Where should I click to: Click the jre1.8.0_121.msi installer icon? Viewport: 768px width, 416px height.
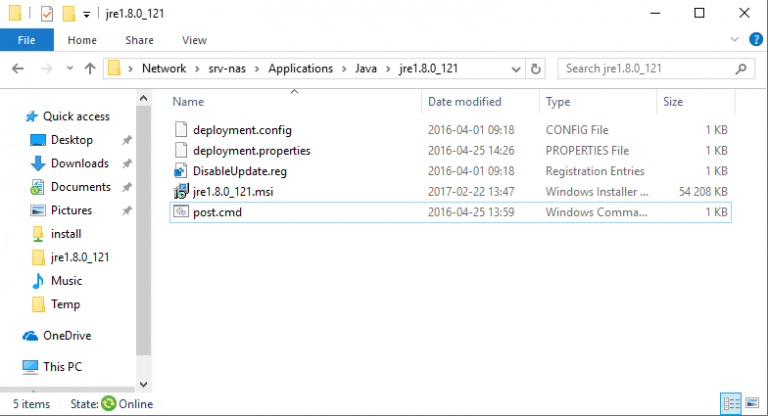tap(181, 191)
